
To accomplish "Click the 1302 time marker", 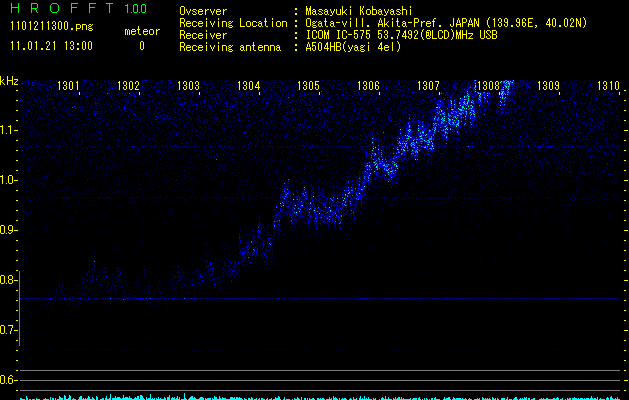I will [128, 85].
